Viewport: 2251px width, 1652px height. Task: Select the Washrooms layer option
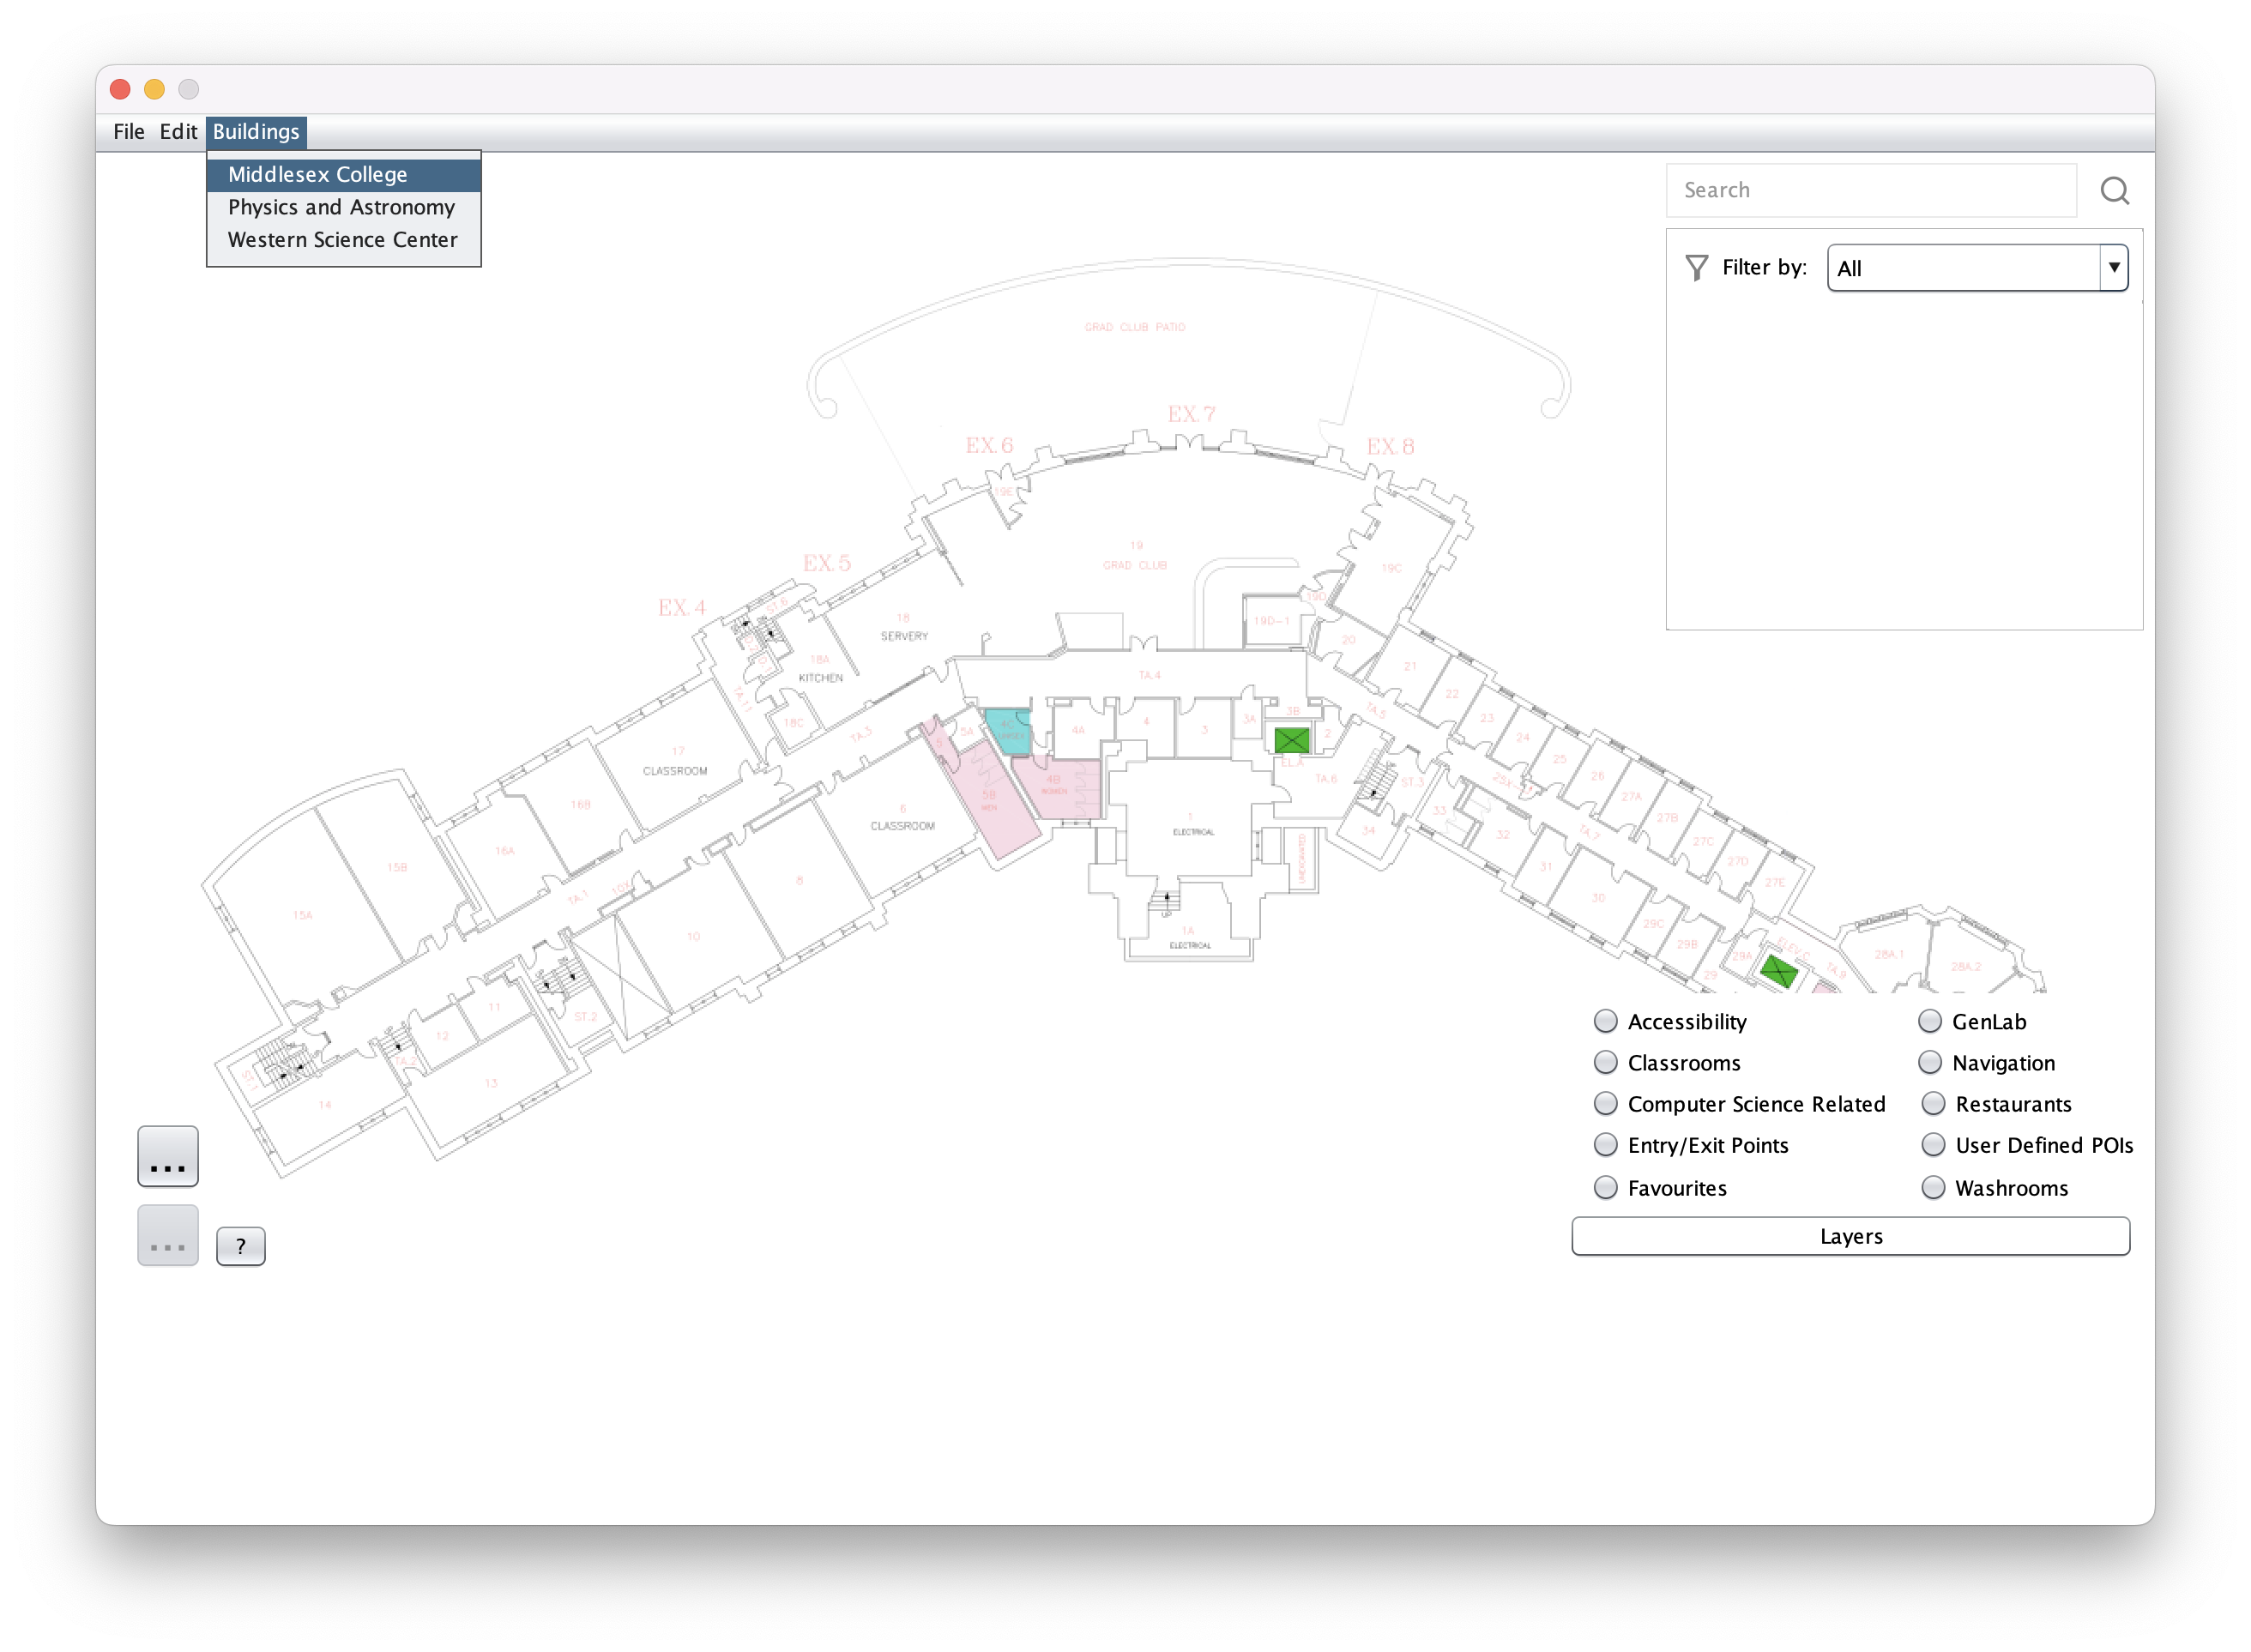1933,1187
